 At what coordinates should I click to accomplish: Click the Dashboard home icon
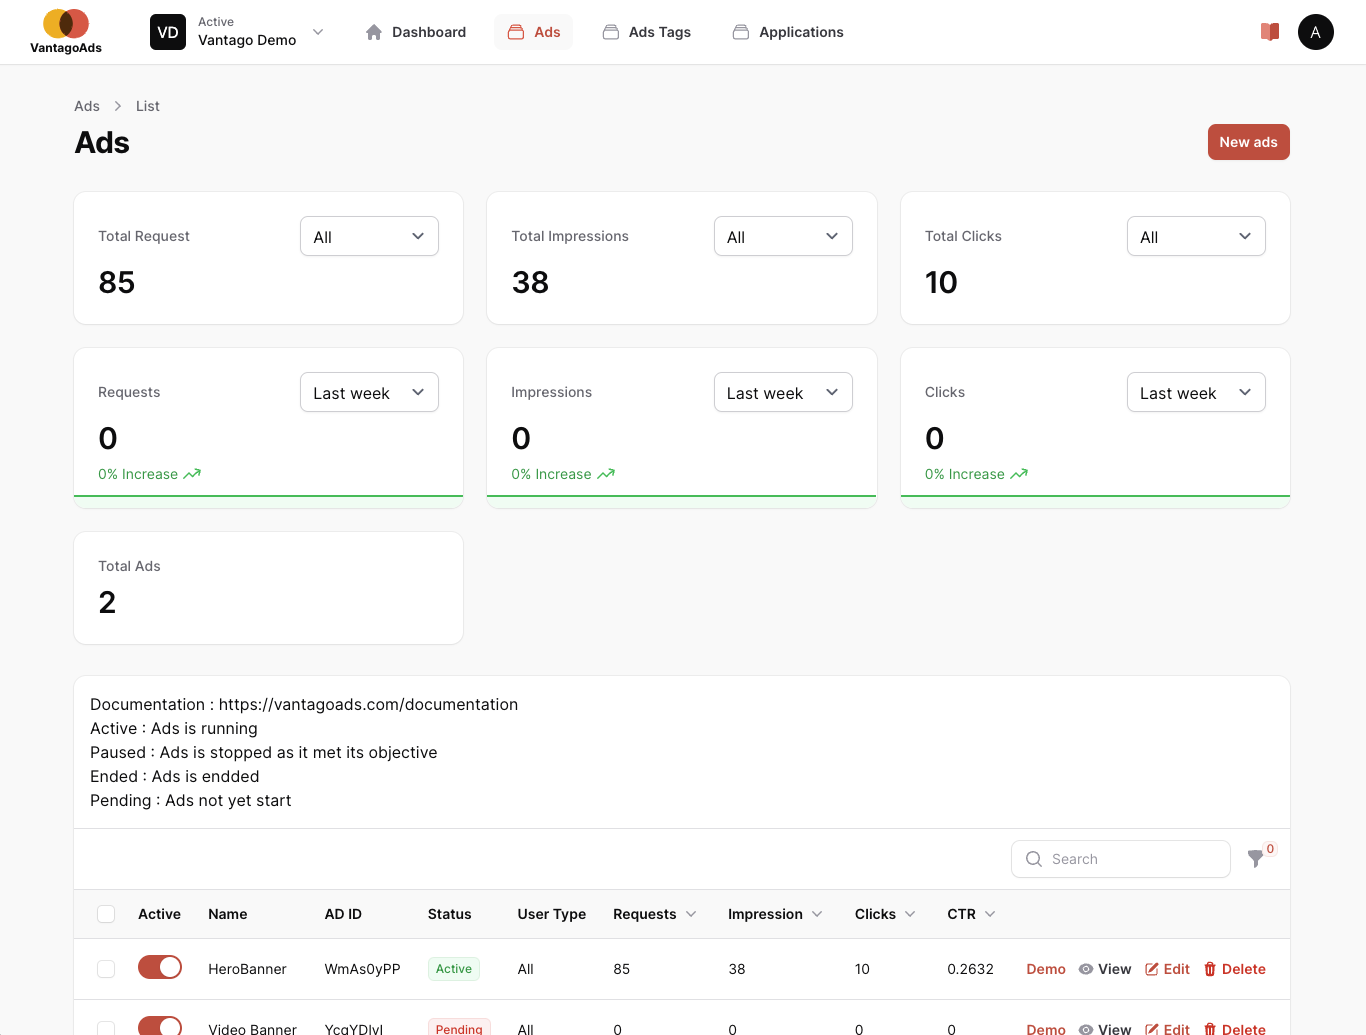pyautogui.click(x=374, y=32)
